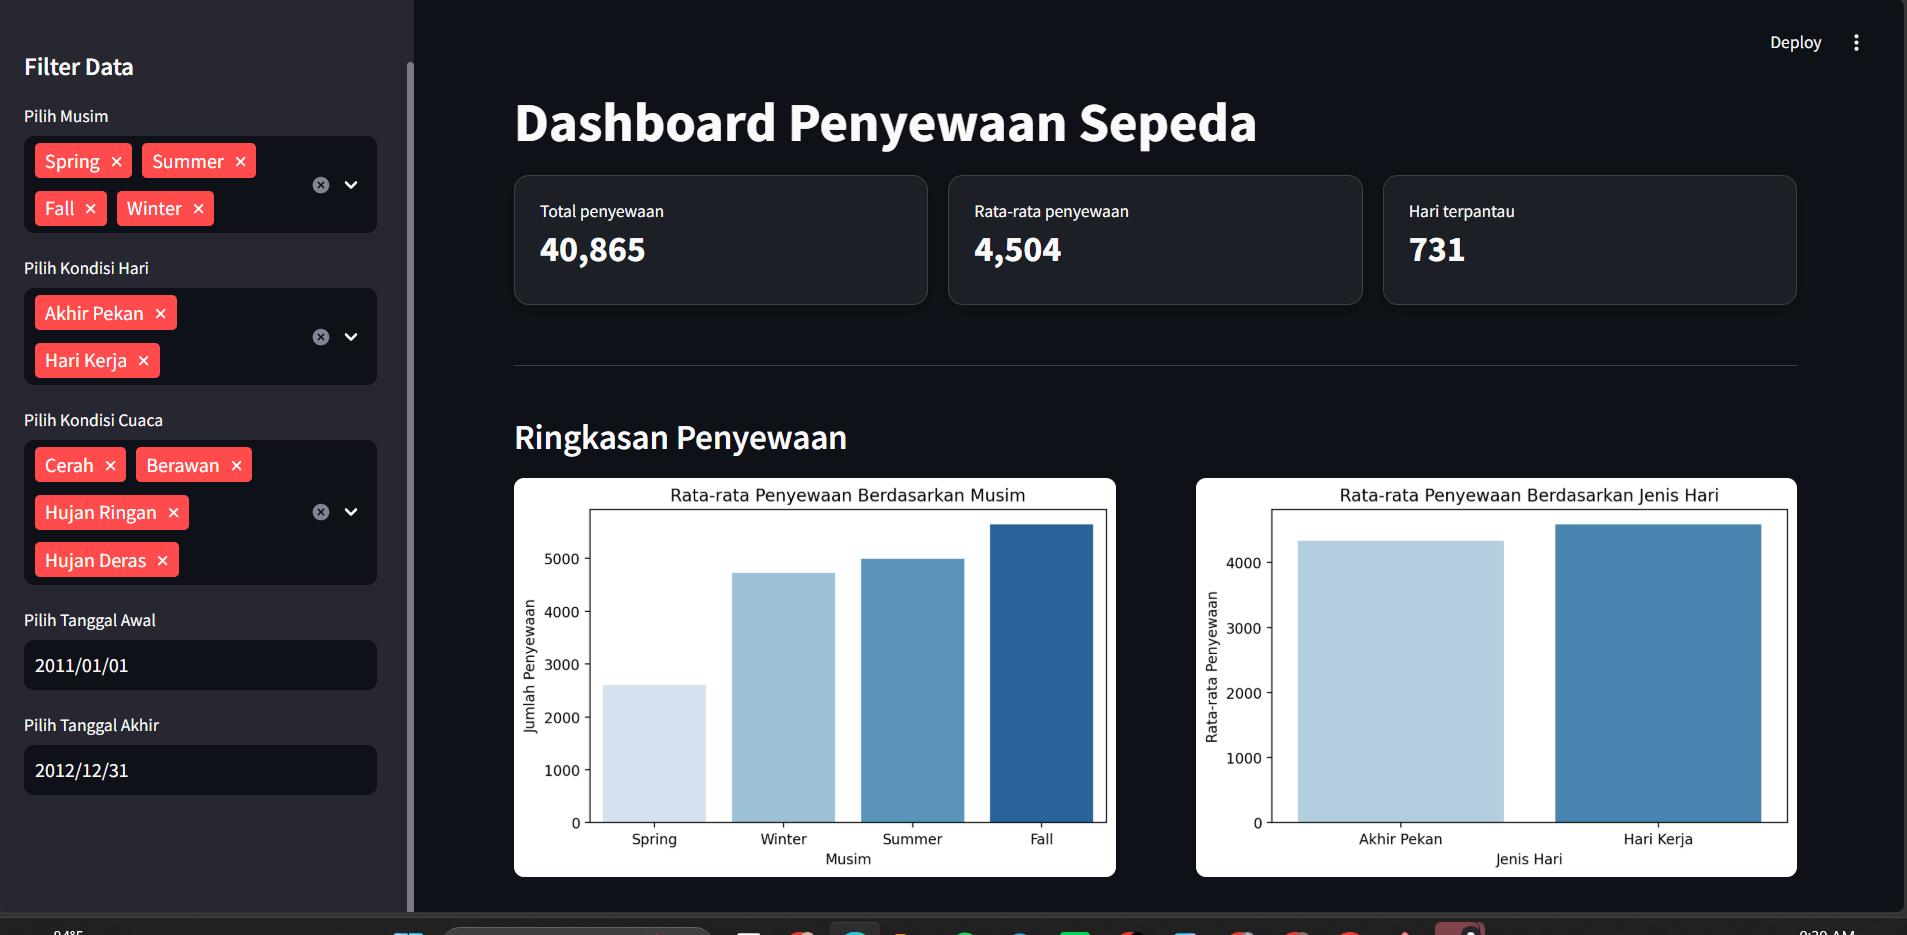The width and height of the screenshot is (1907, 935).
Task: Expand the Pilih Kondisi Cuaca dropdown
Action: pyautogui.click(x=351, y=512)
